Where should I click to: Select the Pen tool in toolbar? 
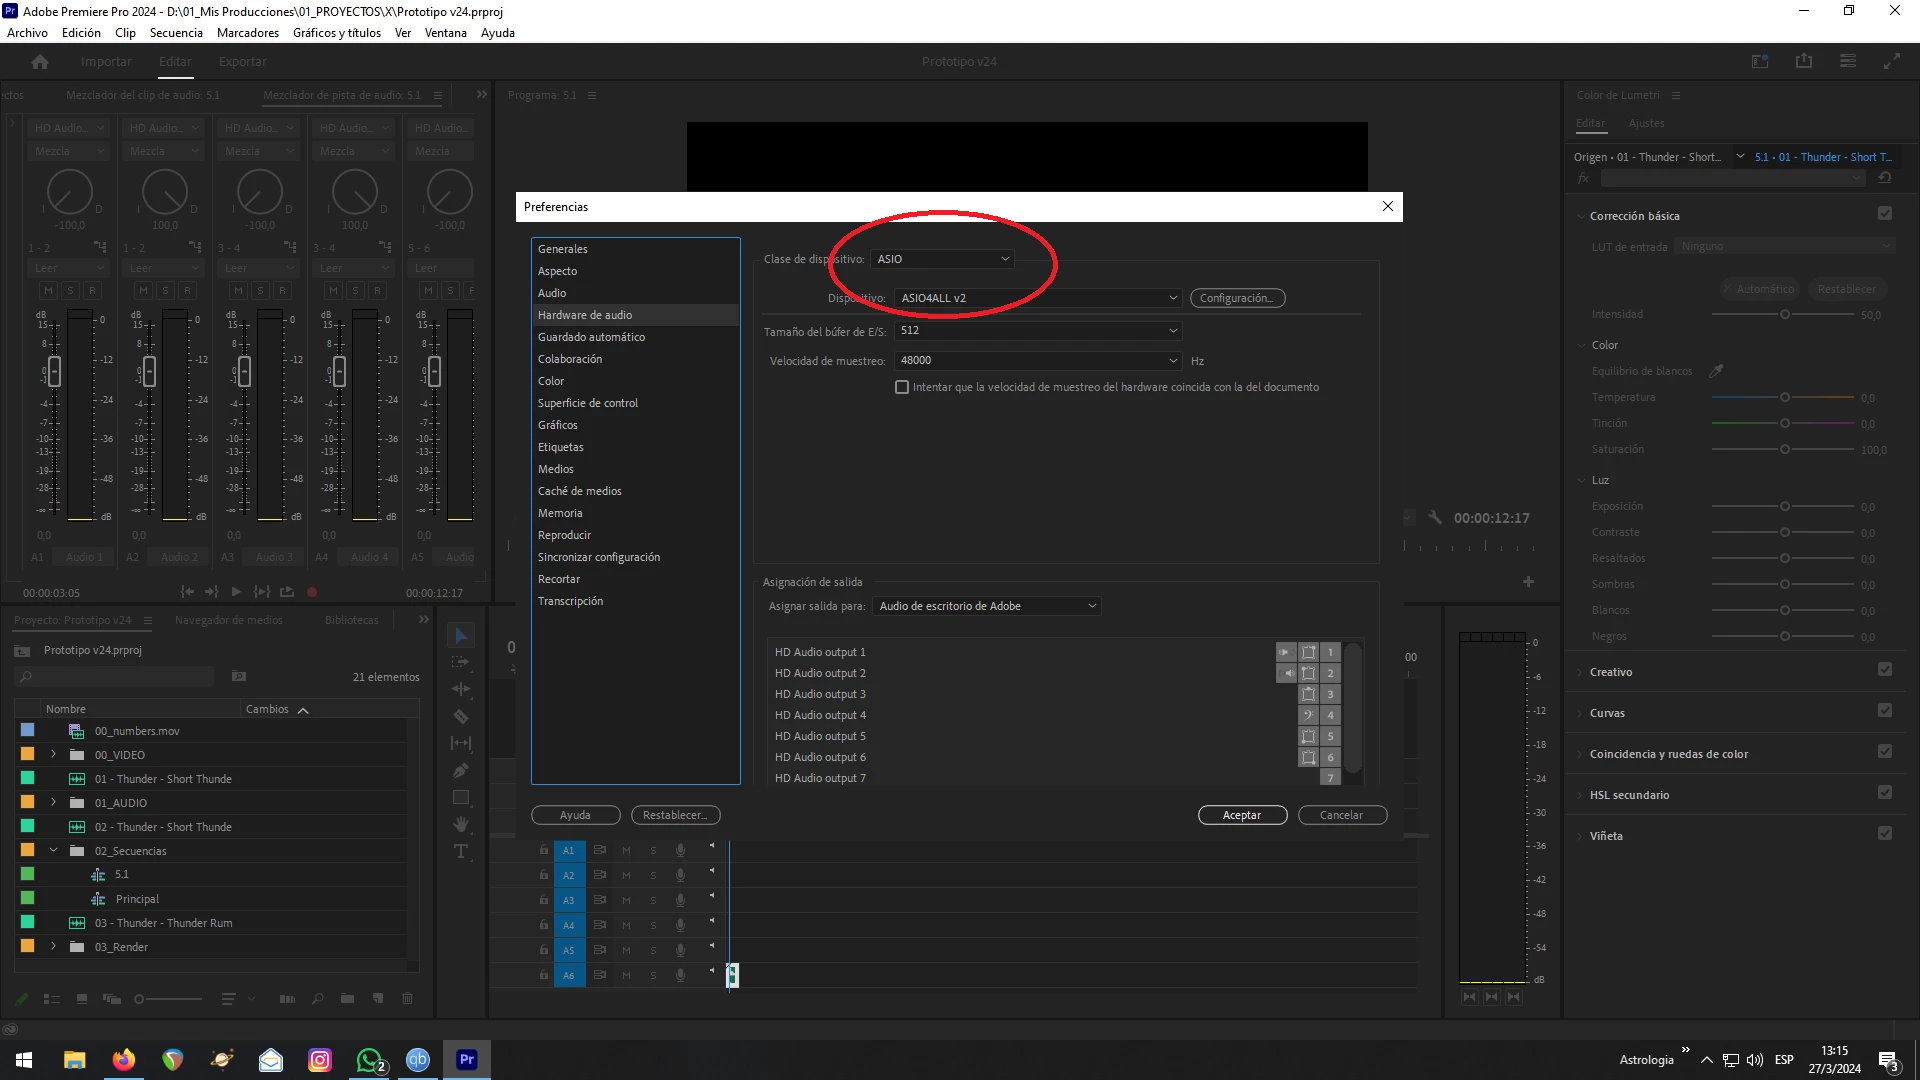pyautogui.click(x=461, y=770)
